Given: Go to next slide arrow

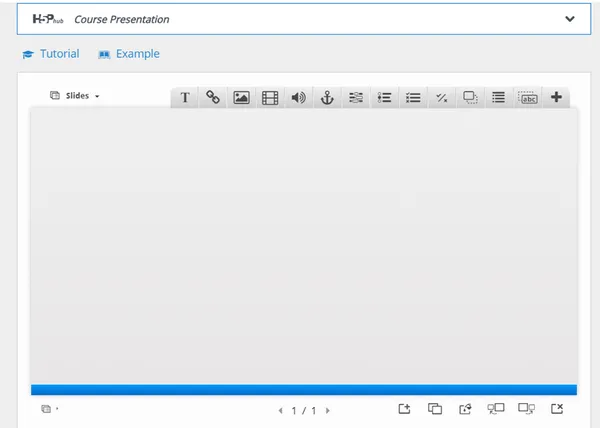Looking at the screenshot, I should click(x=328, y=410).
